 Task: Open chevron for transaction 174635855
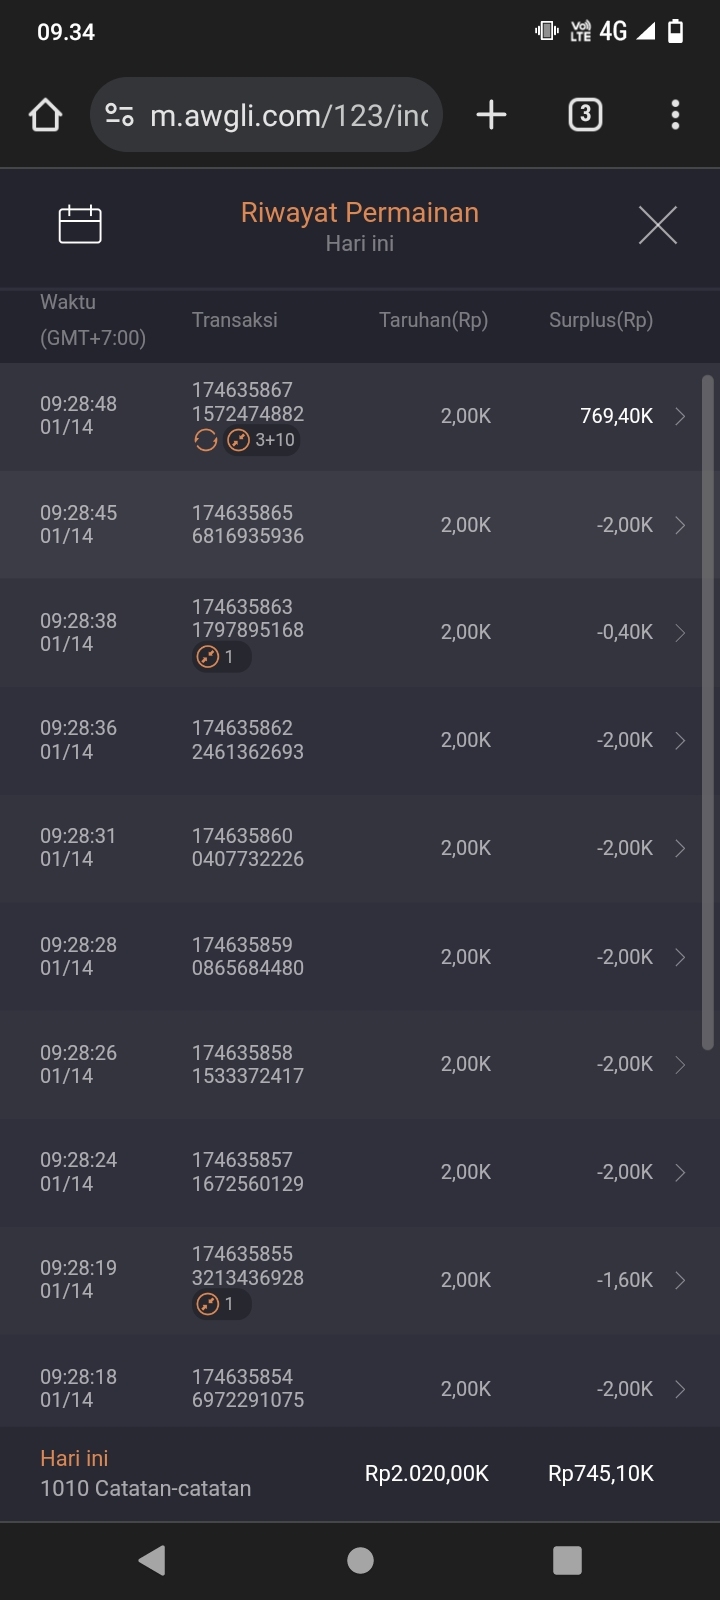tap(680, 1280)
